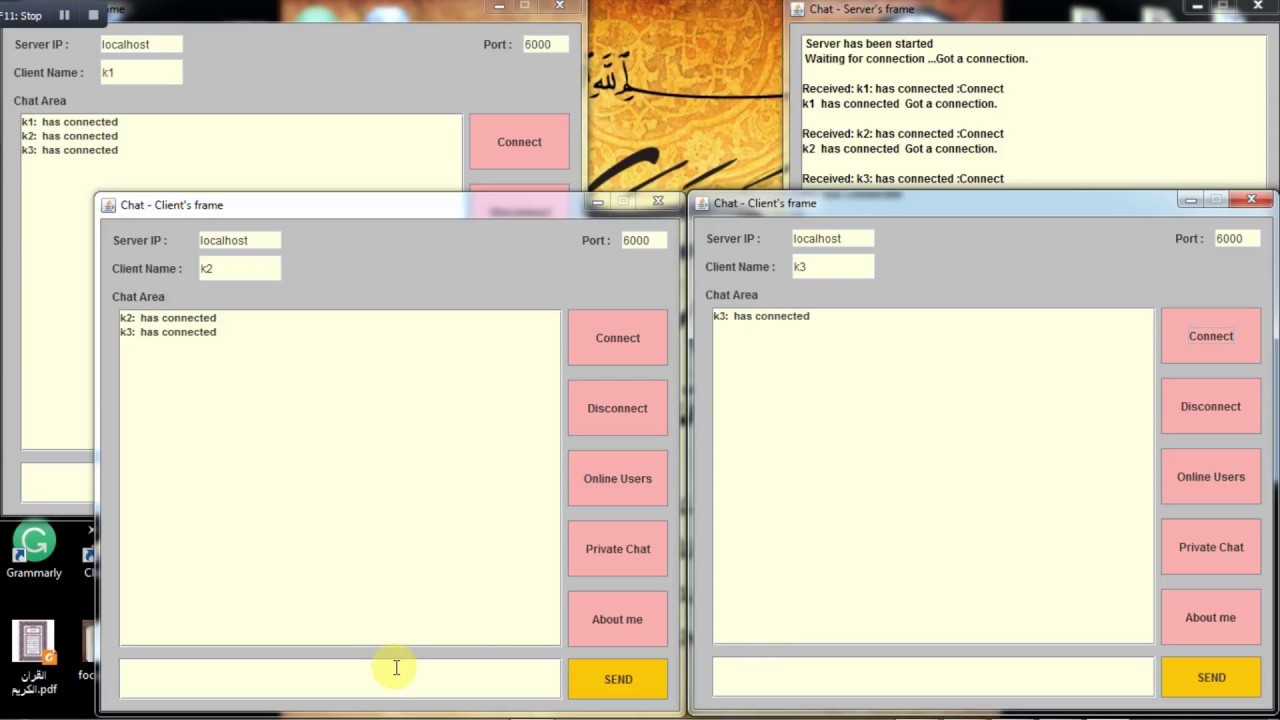Click 'Server has been started' text in server frame
1280x720 pixels.
tap(869, 44)
